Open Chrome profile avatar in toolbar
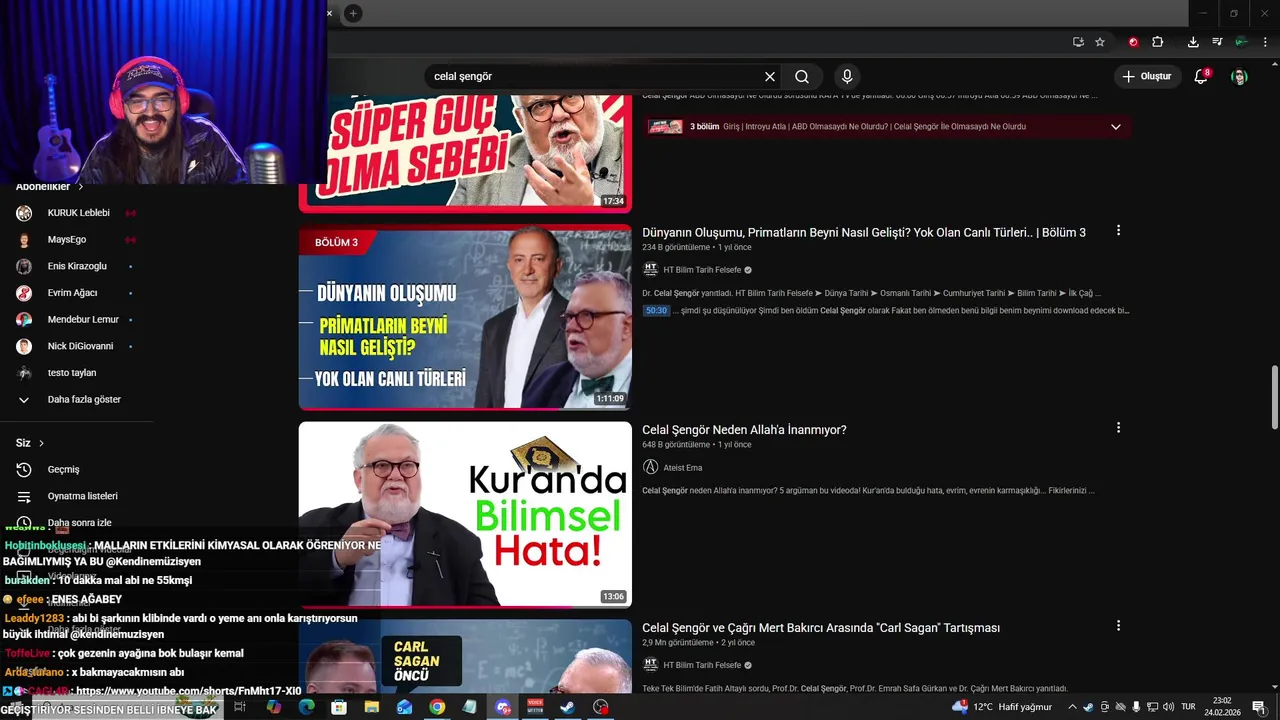The height and width of the screenshot is (720, 1280). pos(1241,42)
